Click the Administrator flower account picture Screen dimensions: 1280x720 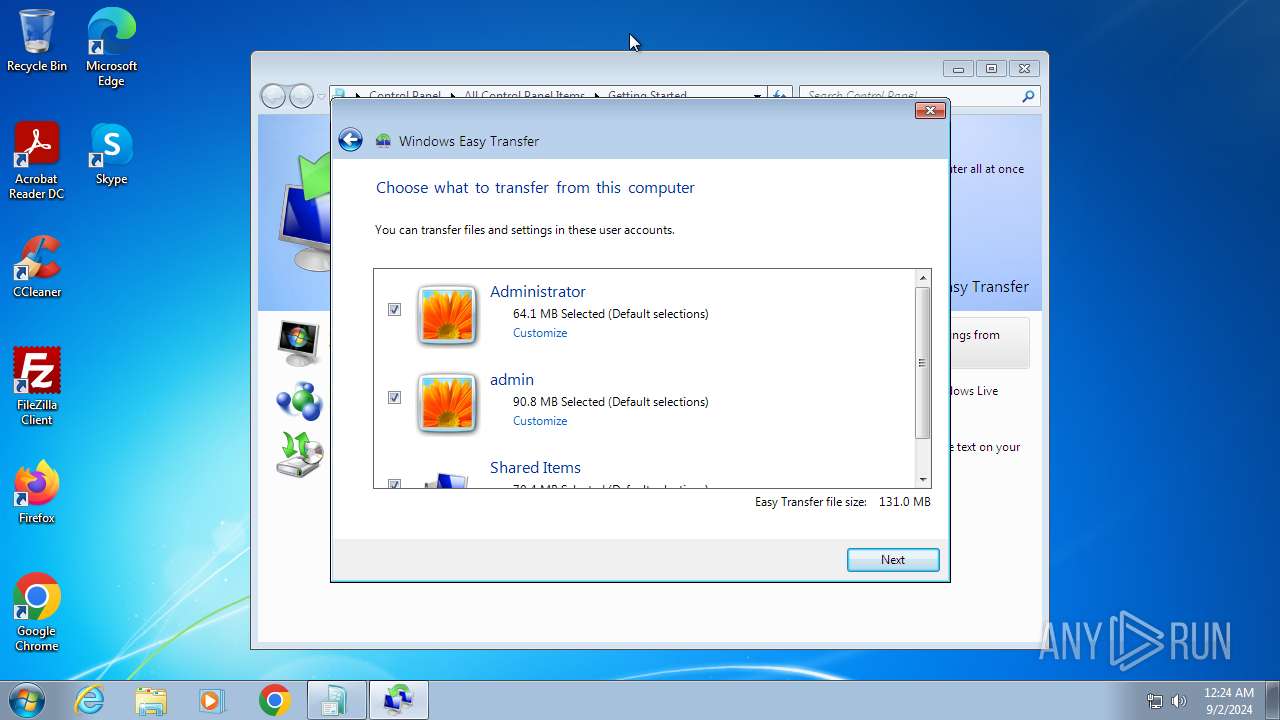(x=447, y=315)
